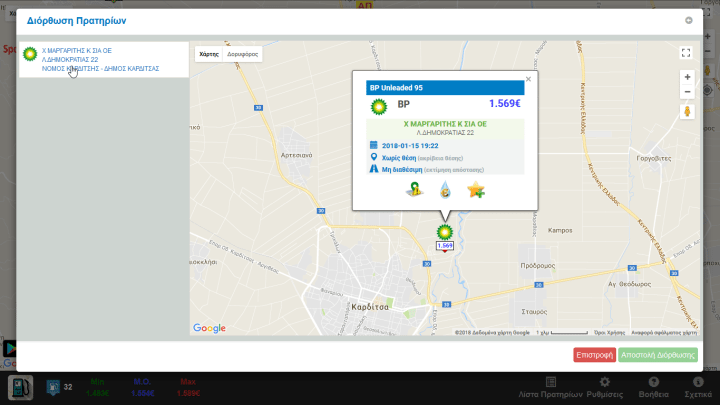The image size is (720, 405).
Task: Zoom out on the map
Action: click(686, 92)
